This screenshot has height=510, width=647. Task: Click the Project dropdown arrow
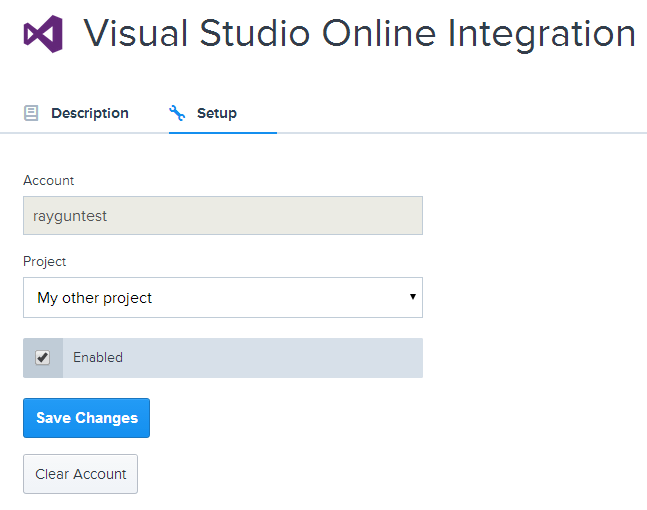tap(413, 297)
